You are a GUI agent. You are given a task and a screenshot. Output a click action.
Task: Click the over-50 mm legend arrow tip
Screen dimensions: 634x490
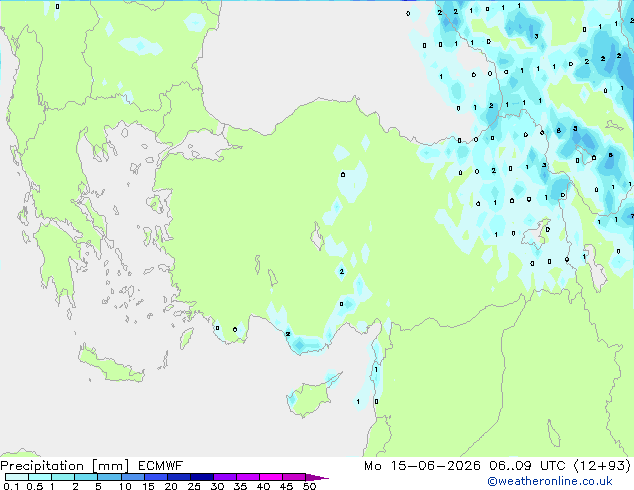(x=317, y=477)
